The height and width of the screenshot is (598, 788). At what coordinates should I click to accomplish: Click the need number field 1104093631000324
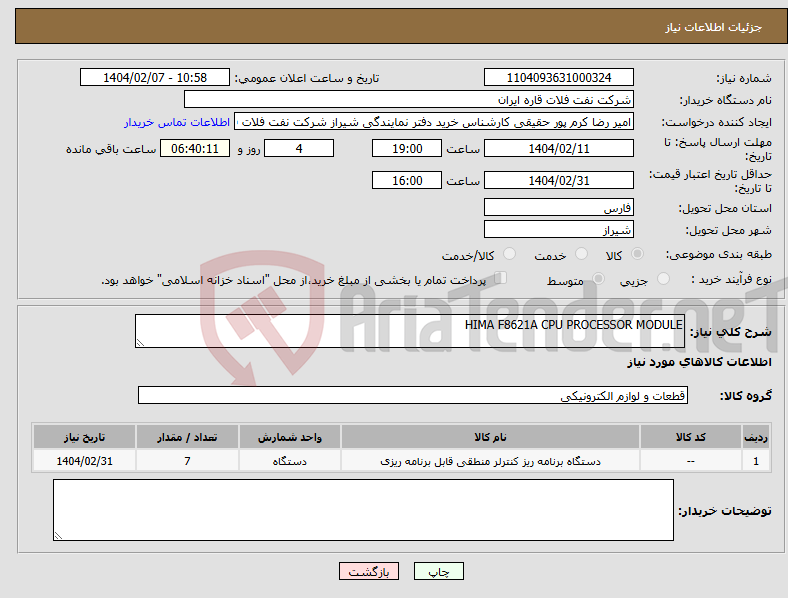tap(559, 78)
